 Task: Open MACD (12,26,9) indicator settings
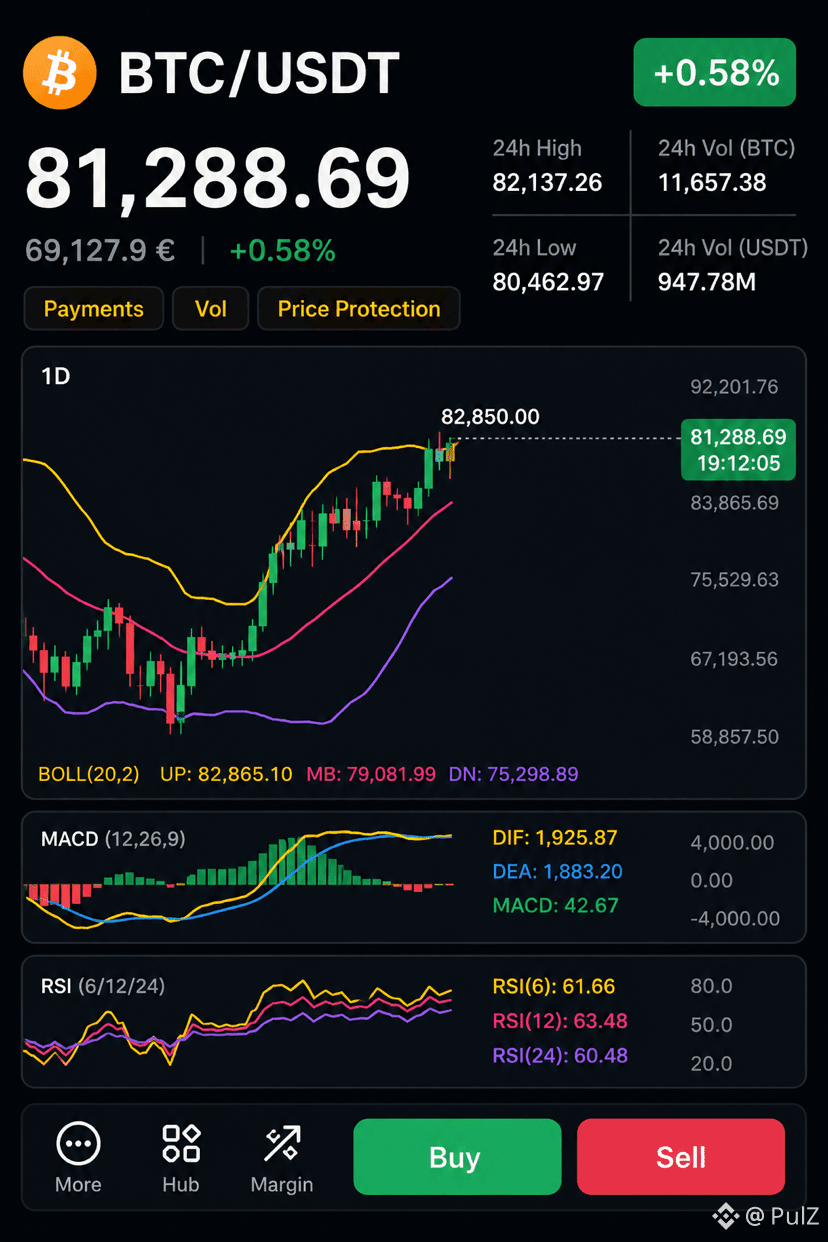point(113,839)
